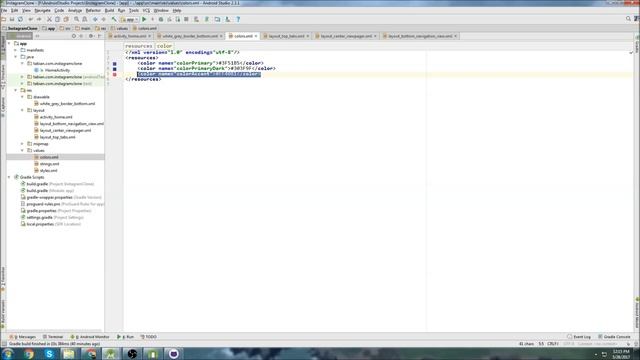
Task: Click the Skype icon in Windows taskbar
Action: click(x=49, y=353)
